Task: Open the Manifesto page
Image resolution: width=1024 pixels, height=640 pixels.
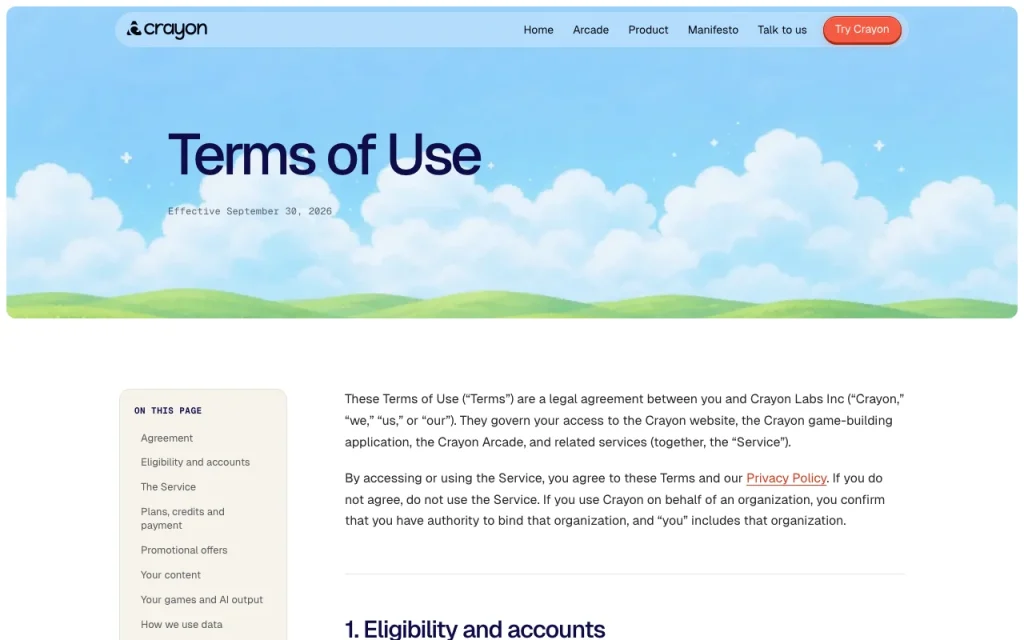Action: (x=712, y=30)
